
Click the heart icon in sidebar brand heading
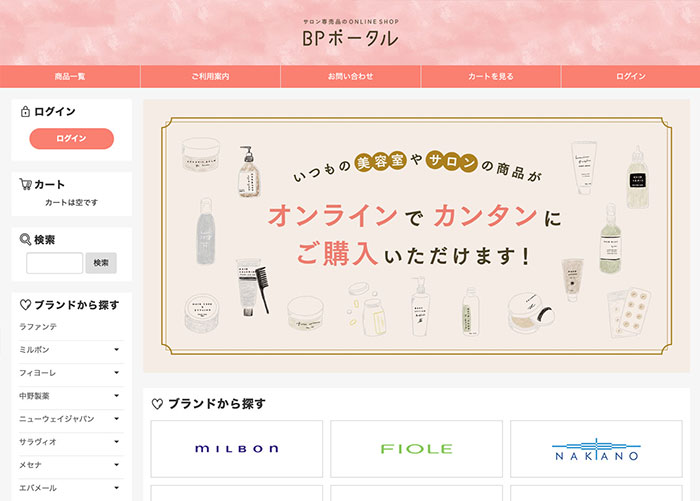click(25, 305)
